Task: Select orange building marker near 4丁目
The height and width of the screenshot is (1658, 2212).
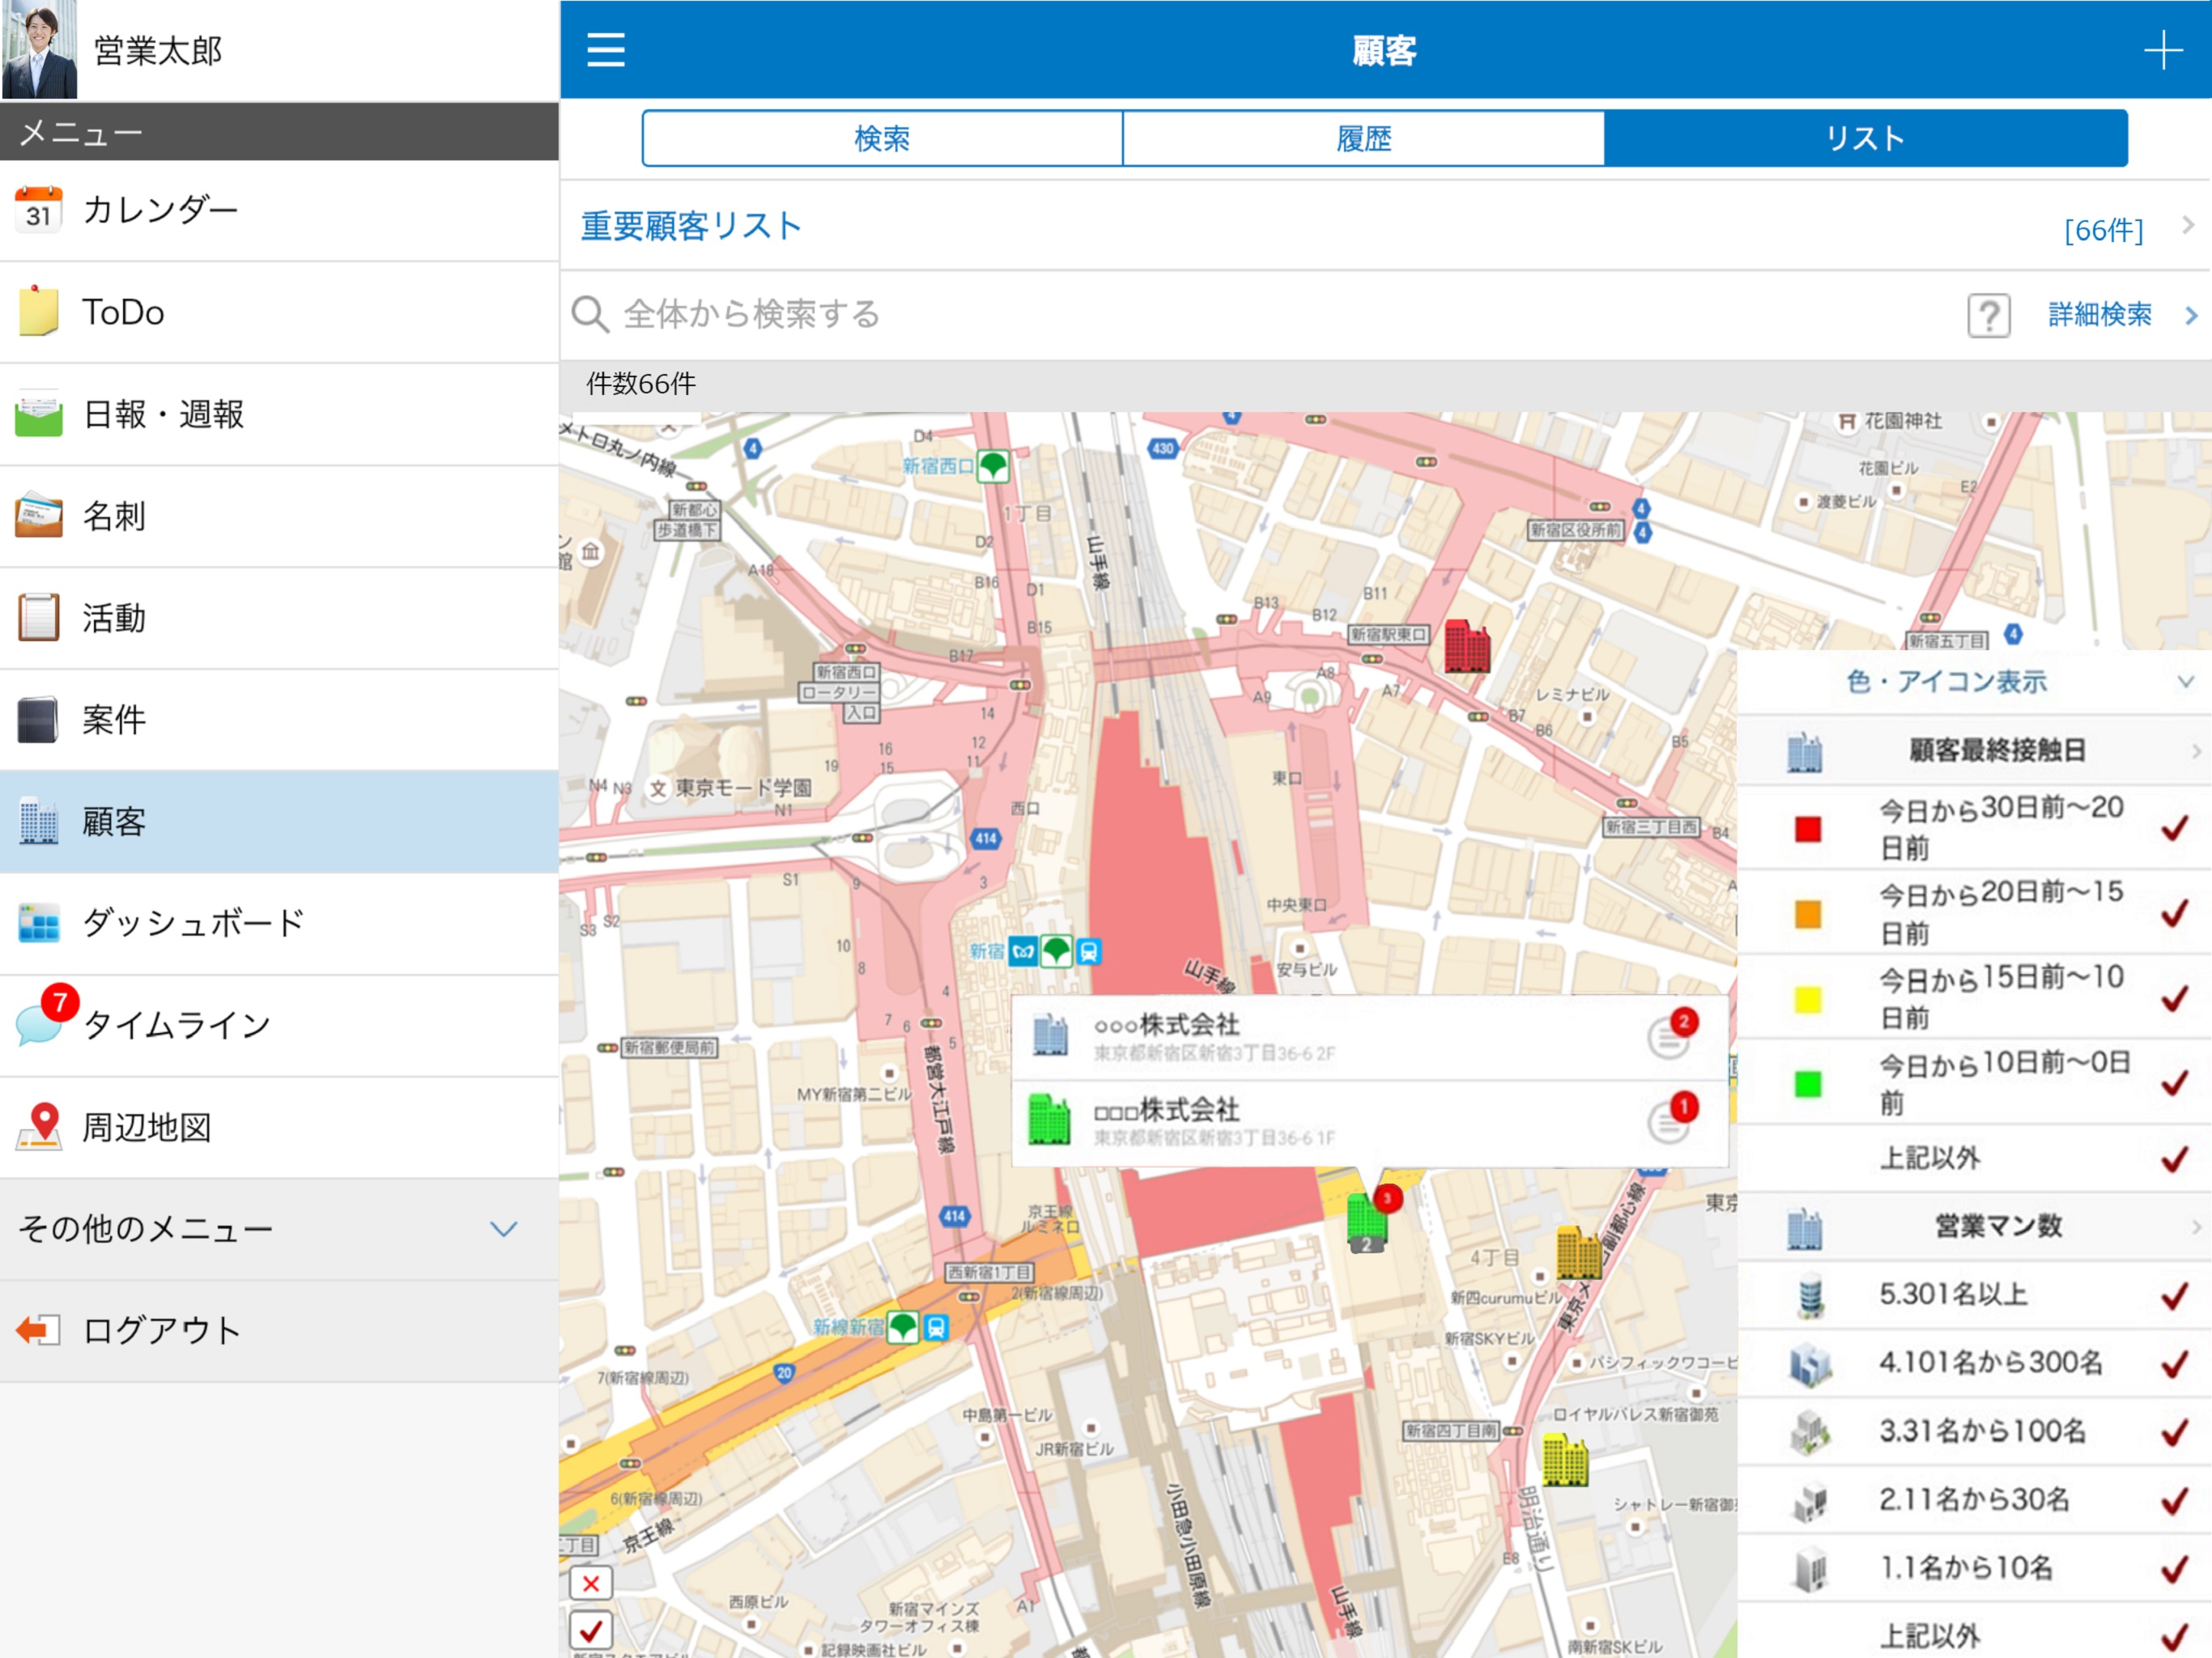Action: (1579, 1252)
